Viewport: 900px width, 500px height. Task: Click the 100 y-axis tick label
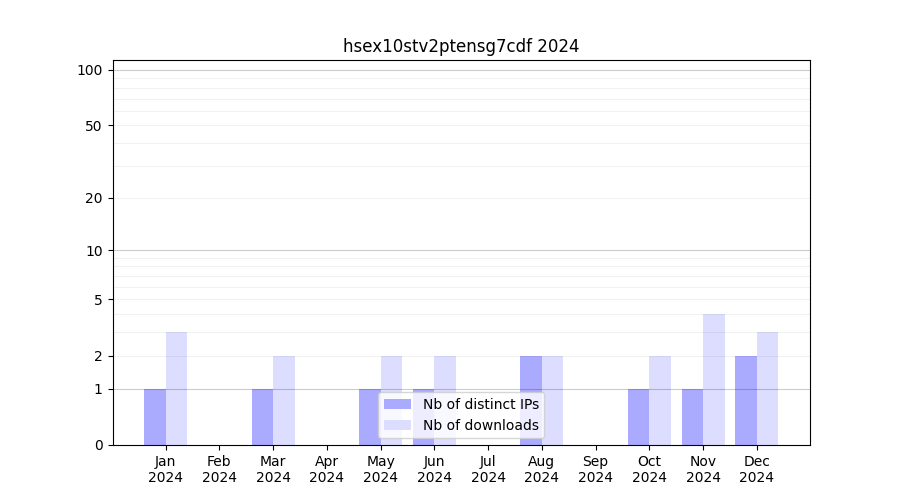point(90,70)
